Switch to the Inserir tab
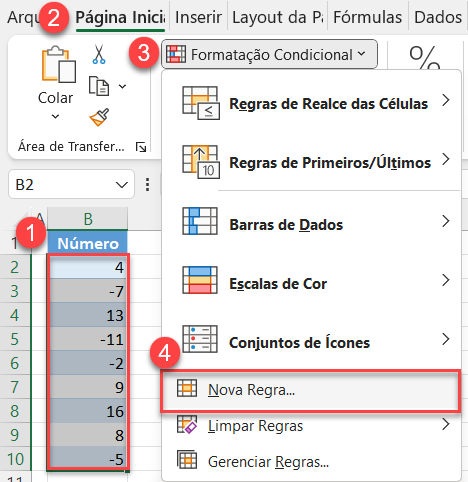Image resolution: width=468 pixels, height=482 pixels. [198, 17]
